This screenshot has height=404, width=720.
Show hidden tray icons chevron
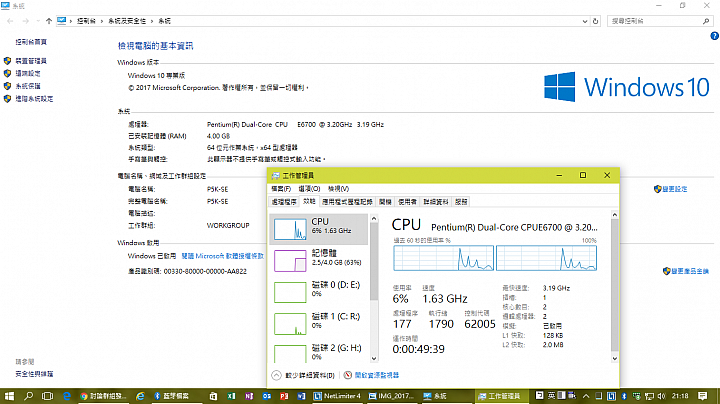tap(586, 396)
